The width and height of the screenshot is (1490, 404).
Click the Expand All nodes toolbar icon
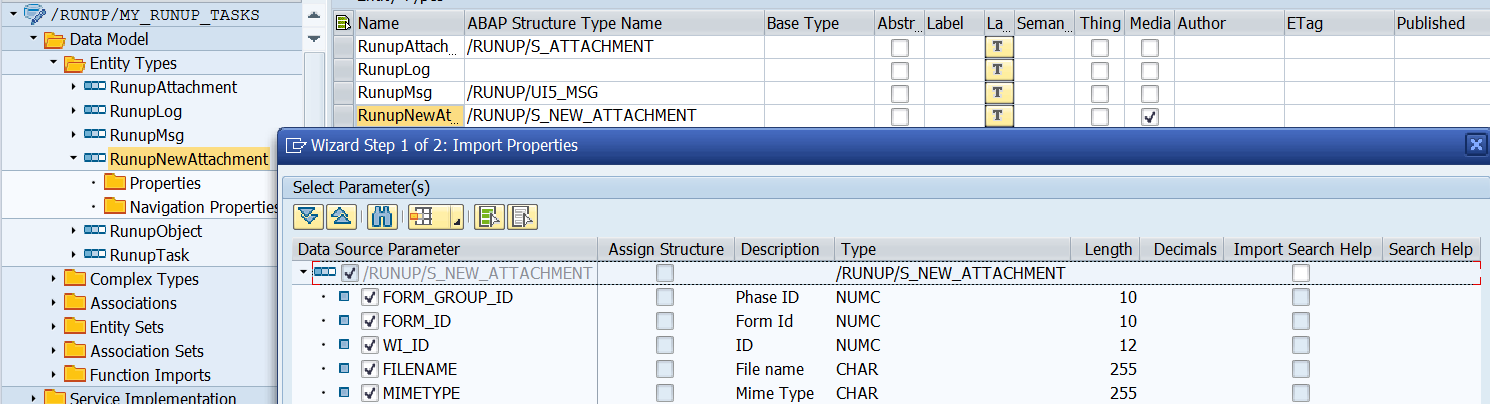pyautogui.click(x=309, y=216)
